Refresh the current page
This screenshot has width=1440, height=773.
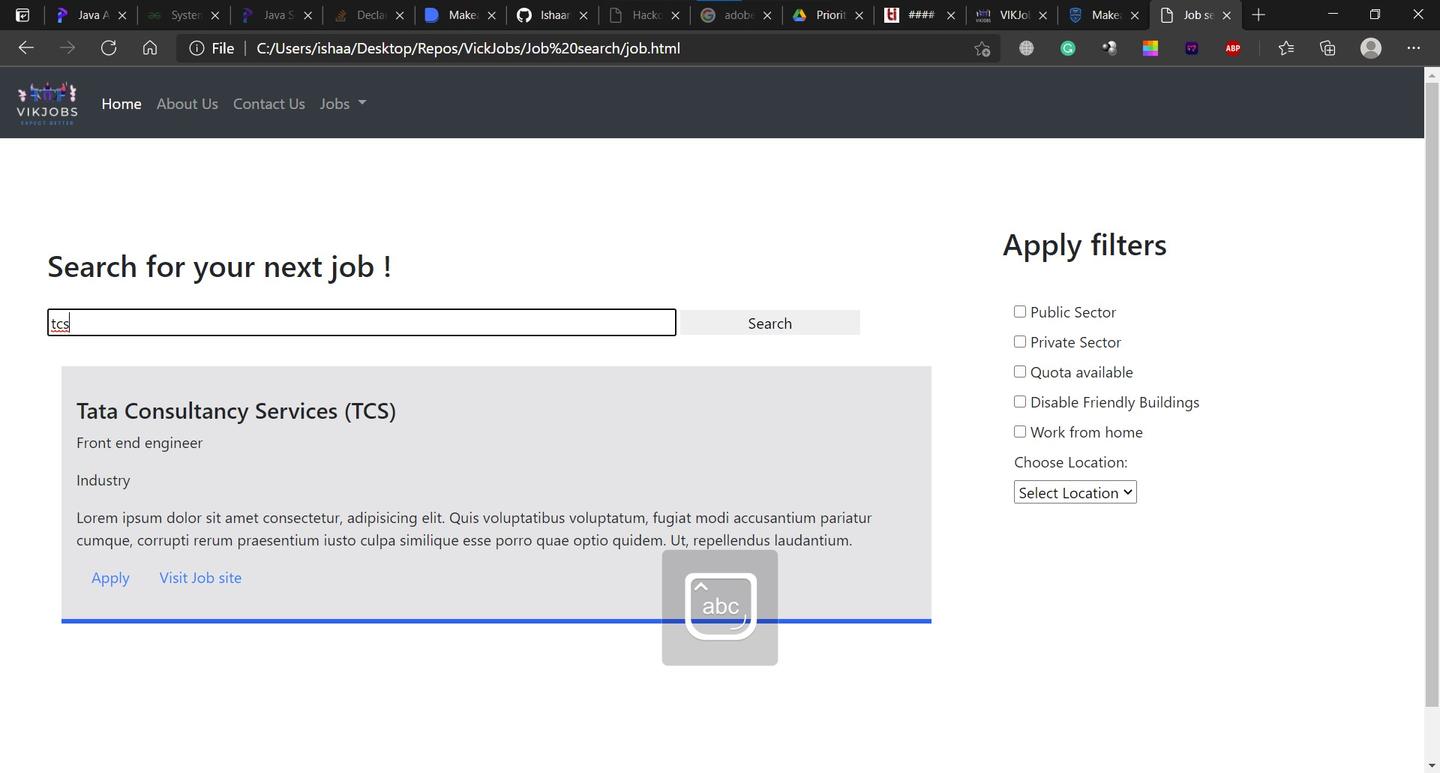[108, 48]
